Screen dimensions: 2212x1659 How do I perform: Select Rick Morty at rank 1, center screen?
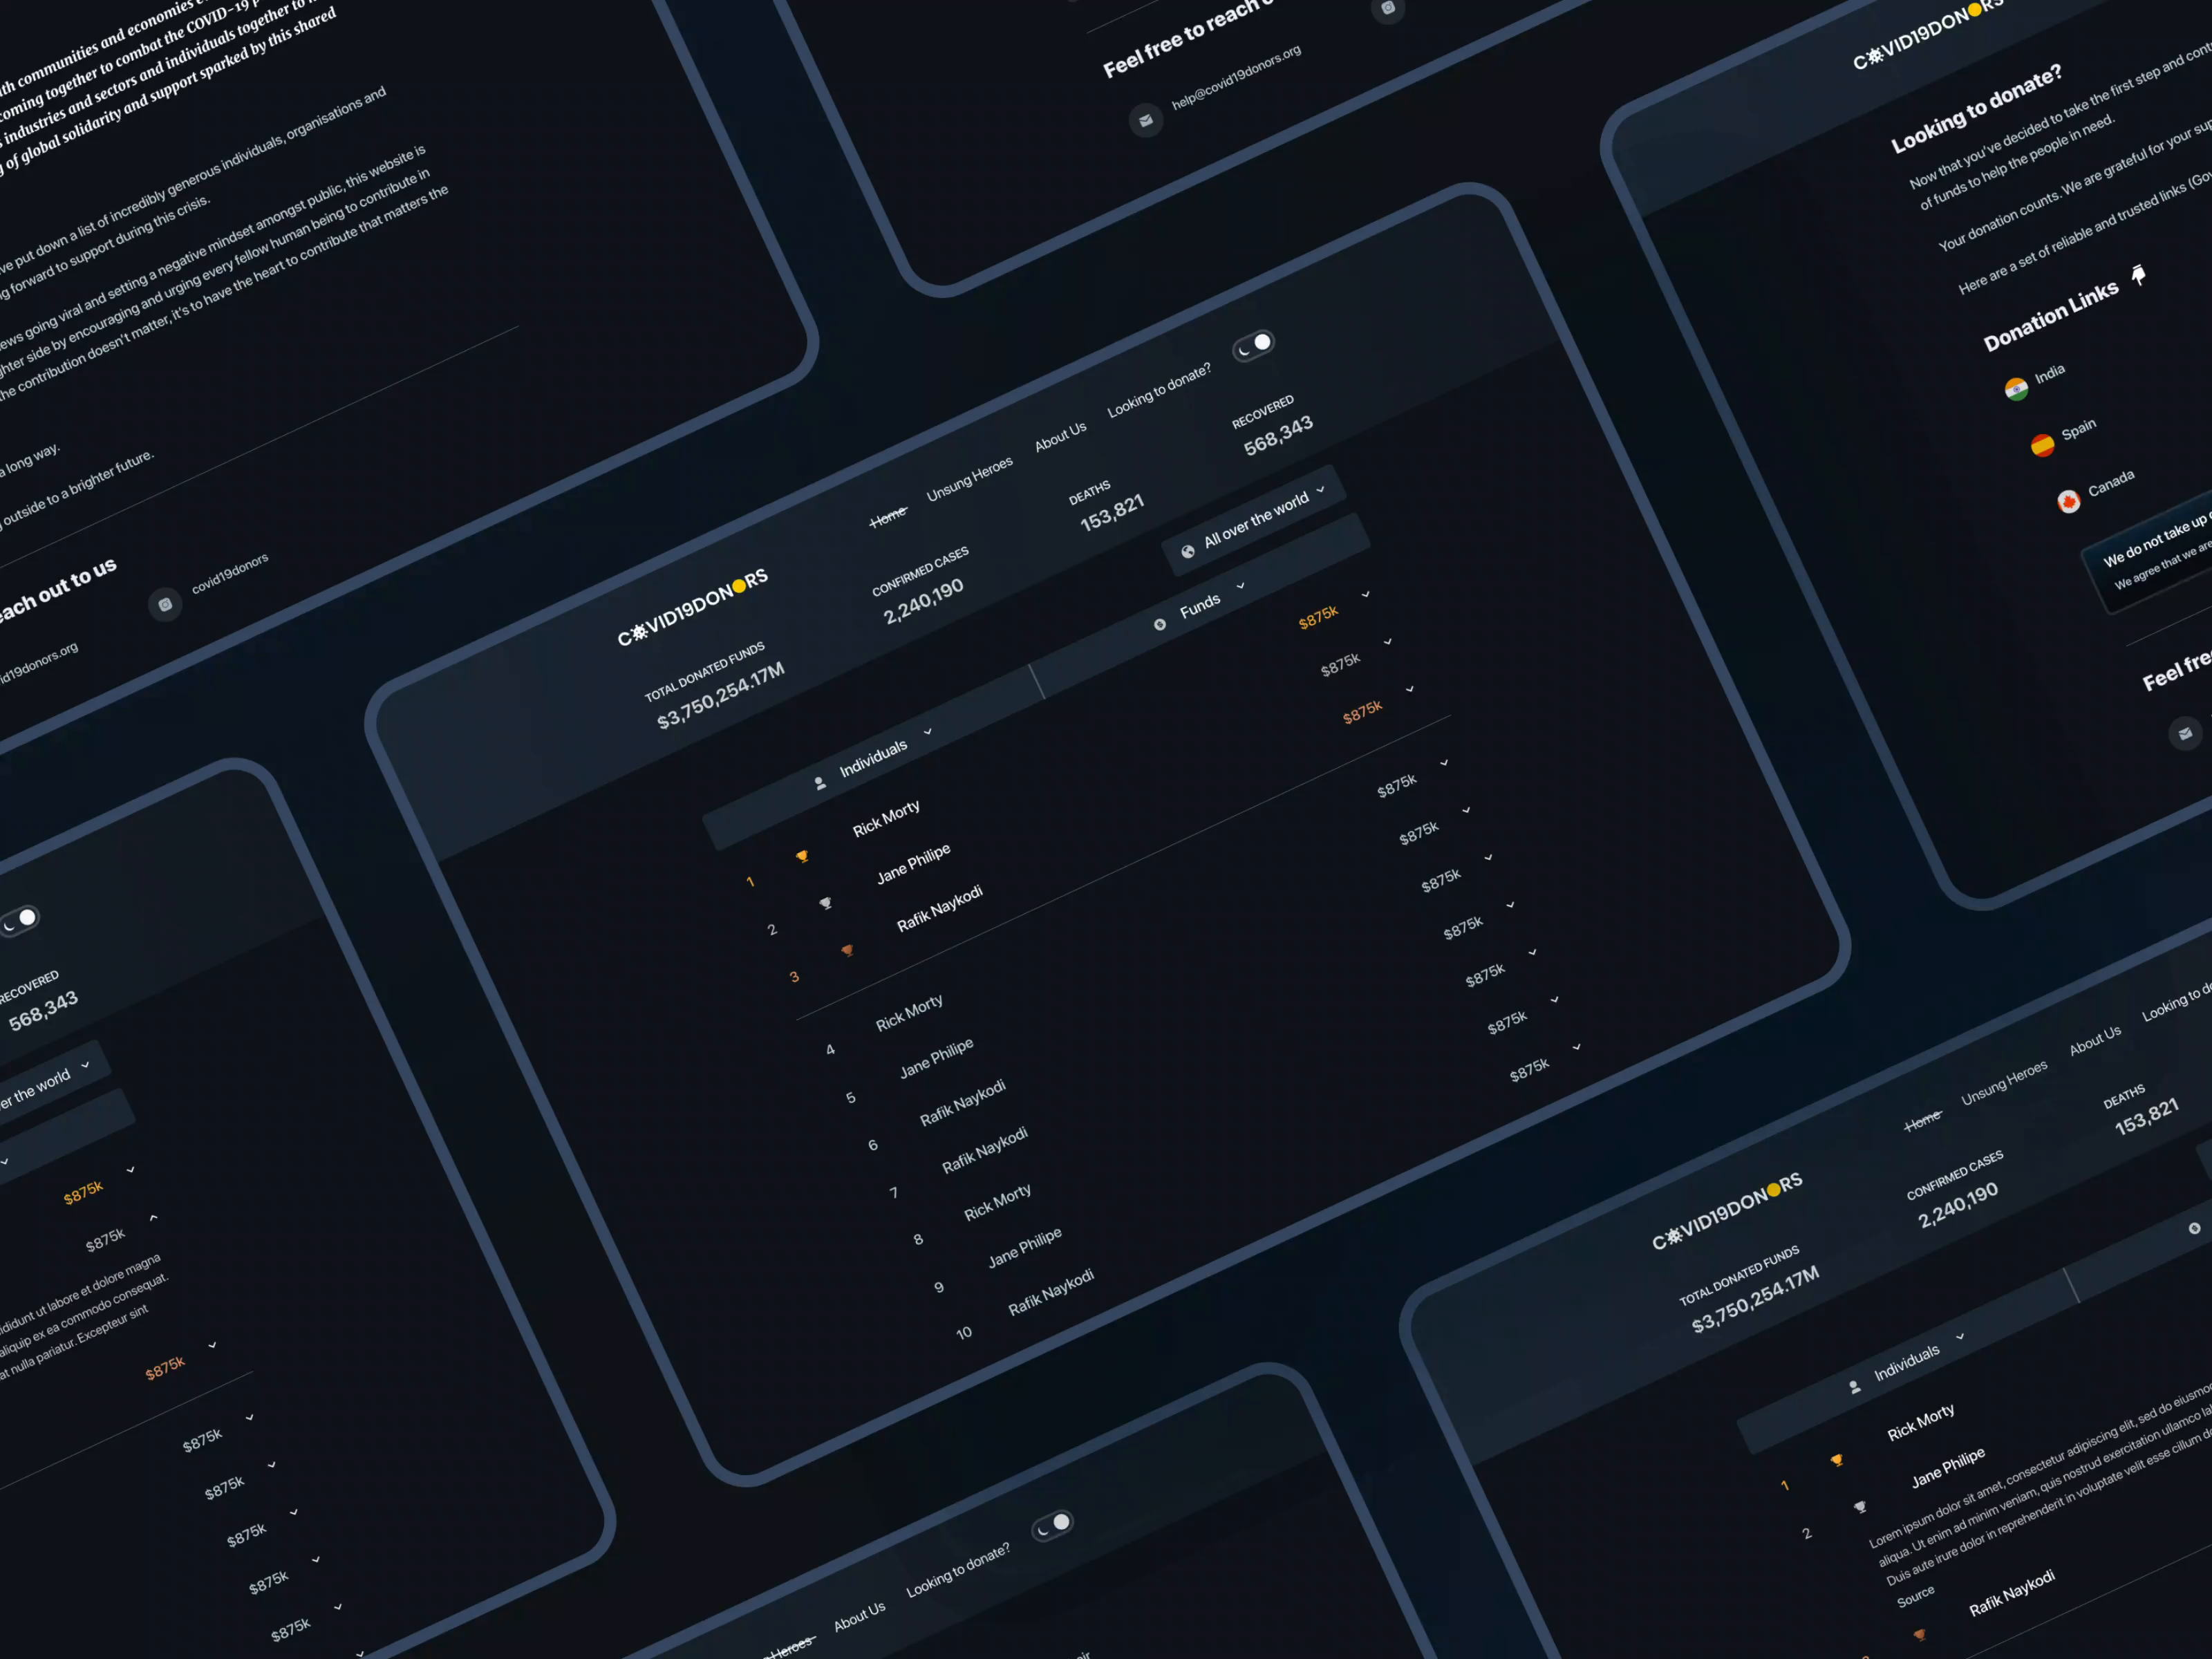(x=886, y=819)
